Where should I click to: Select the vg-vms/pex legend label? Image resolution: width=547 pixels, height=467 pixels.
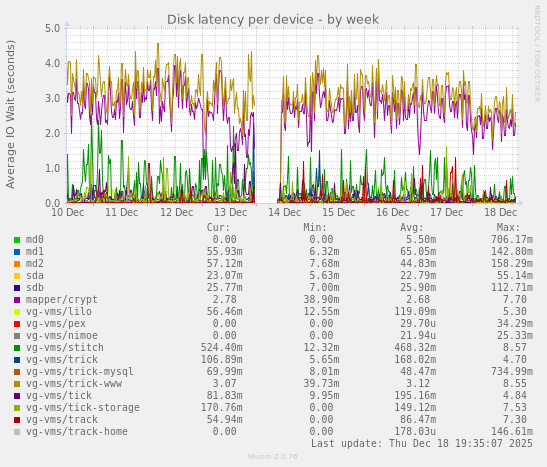coord(55,324)
